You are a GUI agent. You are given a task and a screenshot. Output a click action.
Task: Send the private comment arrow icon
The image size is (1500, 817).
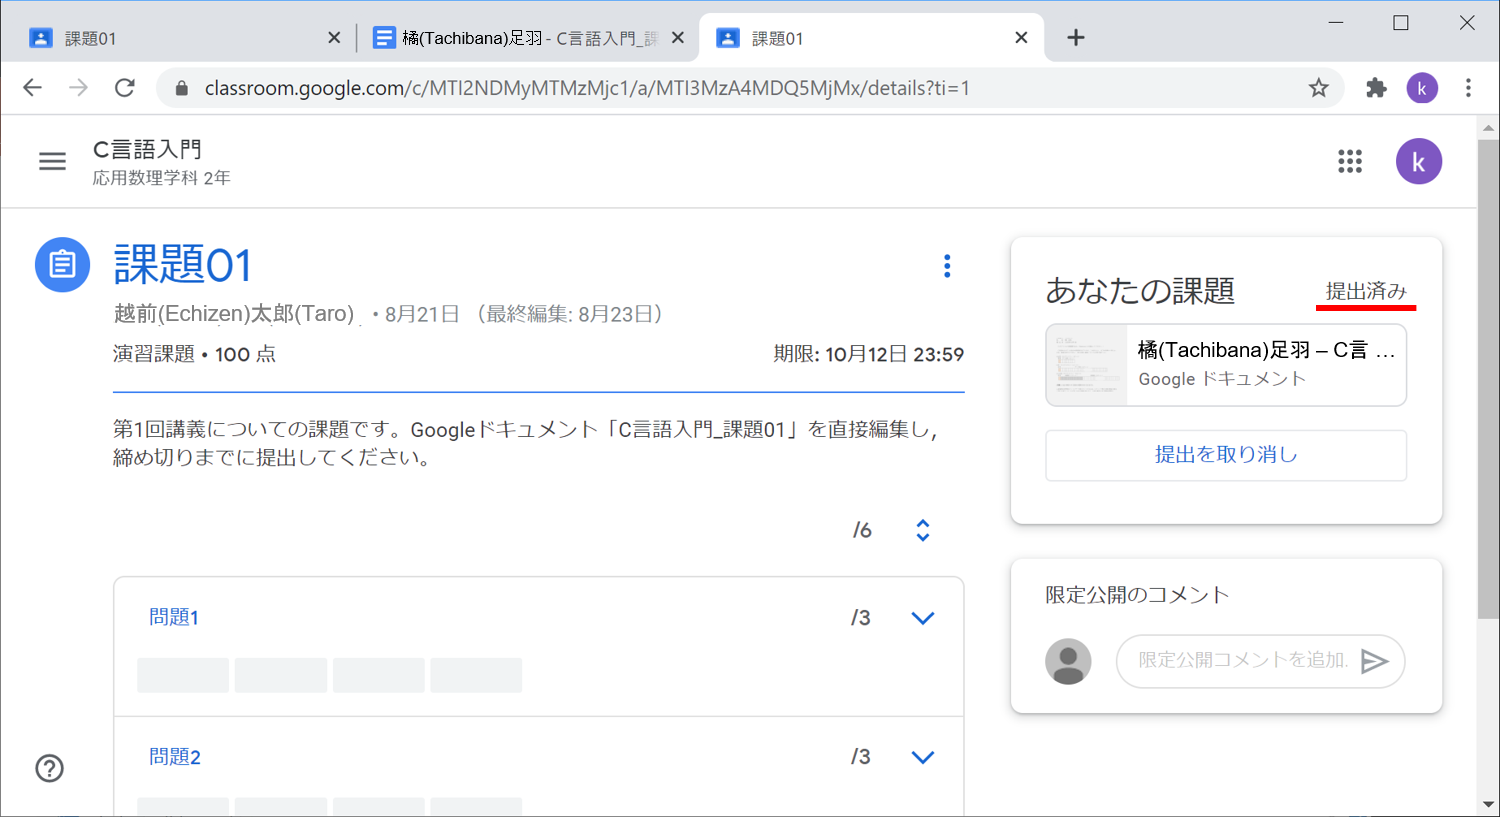tap(1375, 661)
